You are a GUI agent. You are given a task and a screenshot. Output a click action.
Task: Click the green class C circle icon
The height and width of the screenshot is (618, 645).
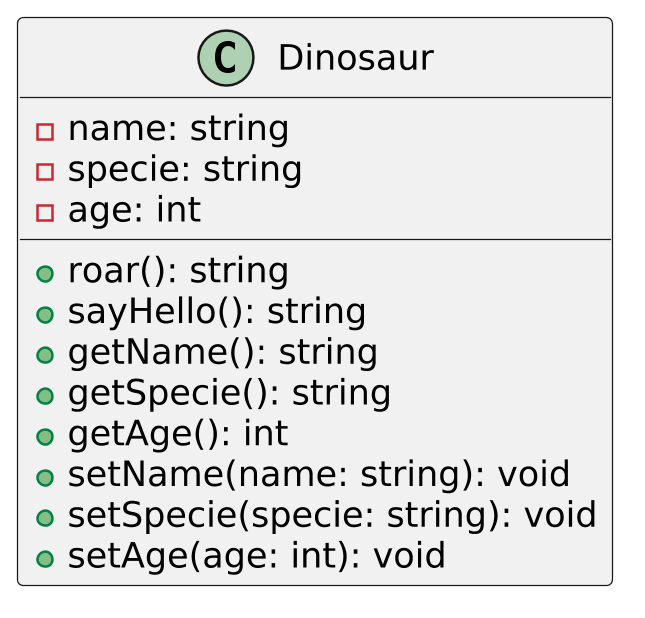tap(226, 58)
